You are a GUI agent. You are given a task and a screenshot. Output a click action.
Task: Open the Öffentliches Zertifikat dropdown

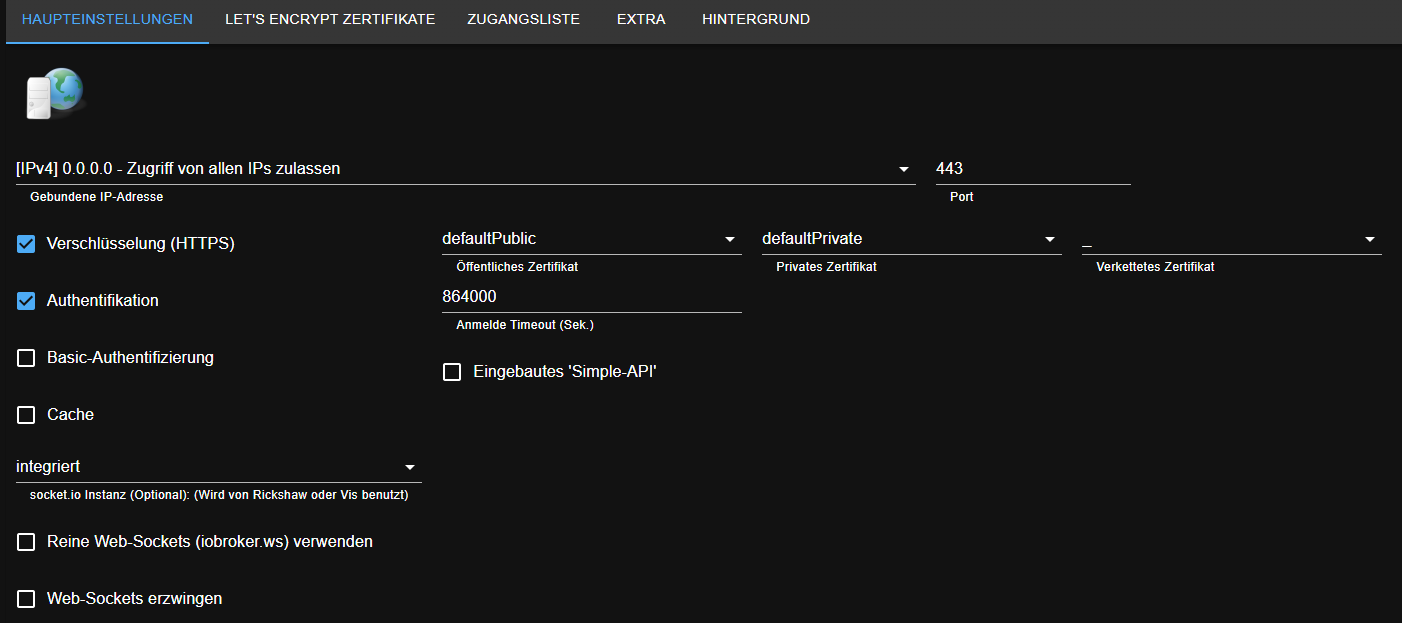(592, 239)
